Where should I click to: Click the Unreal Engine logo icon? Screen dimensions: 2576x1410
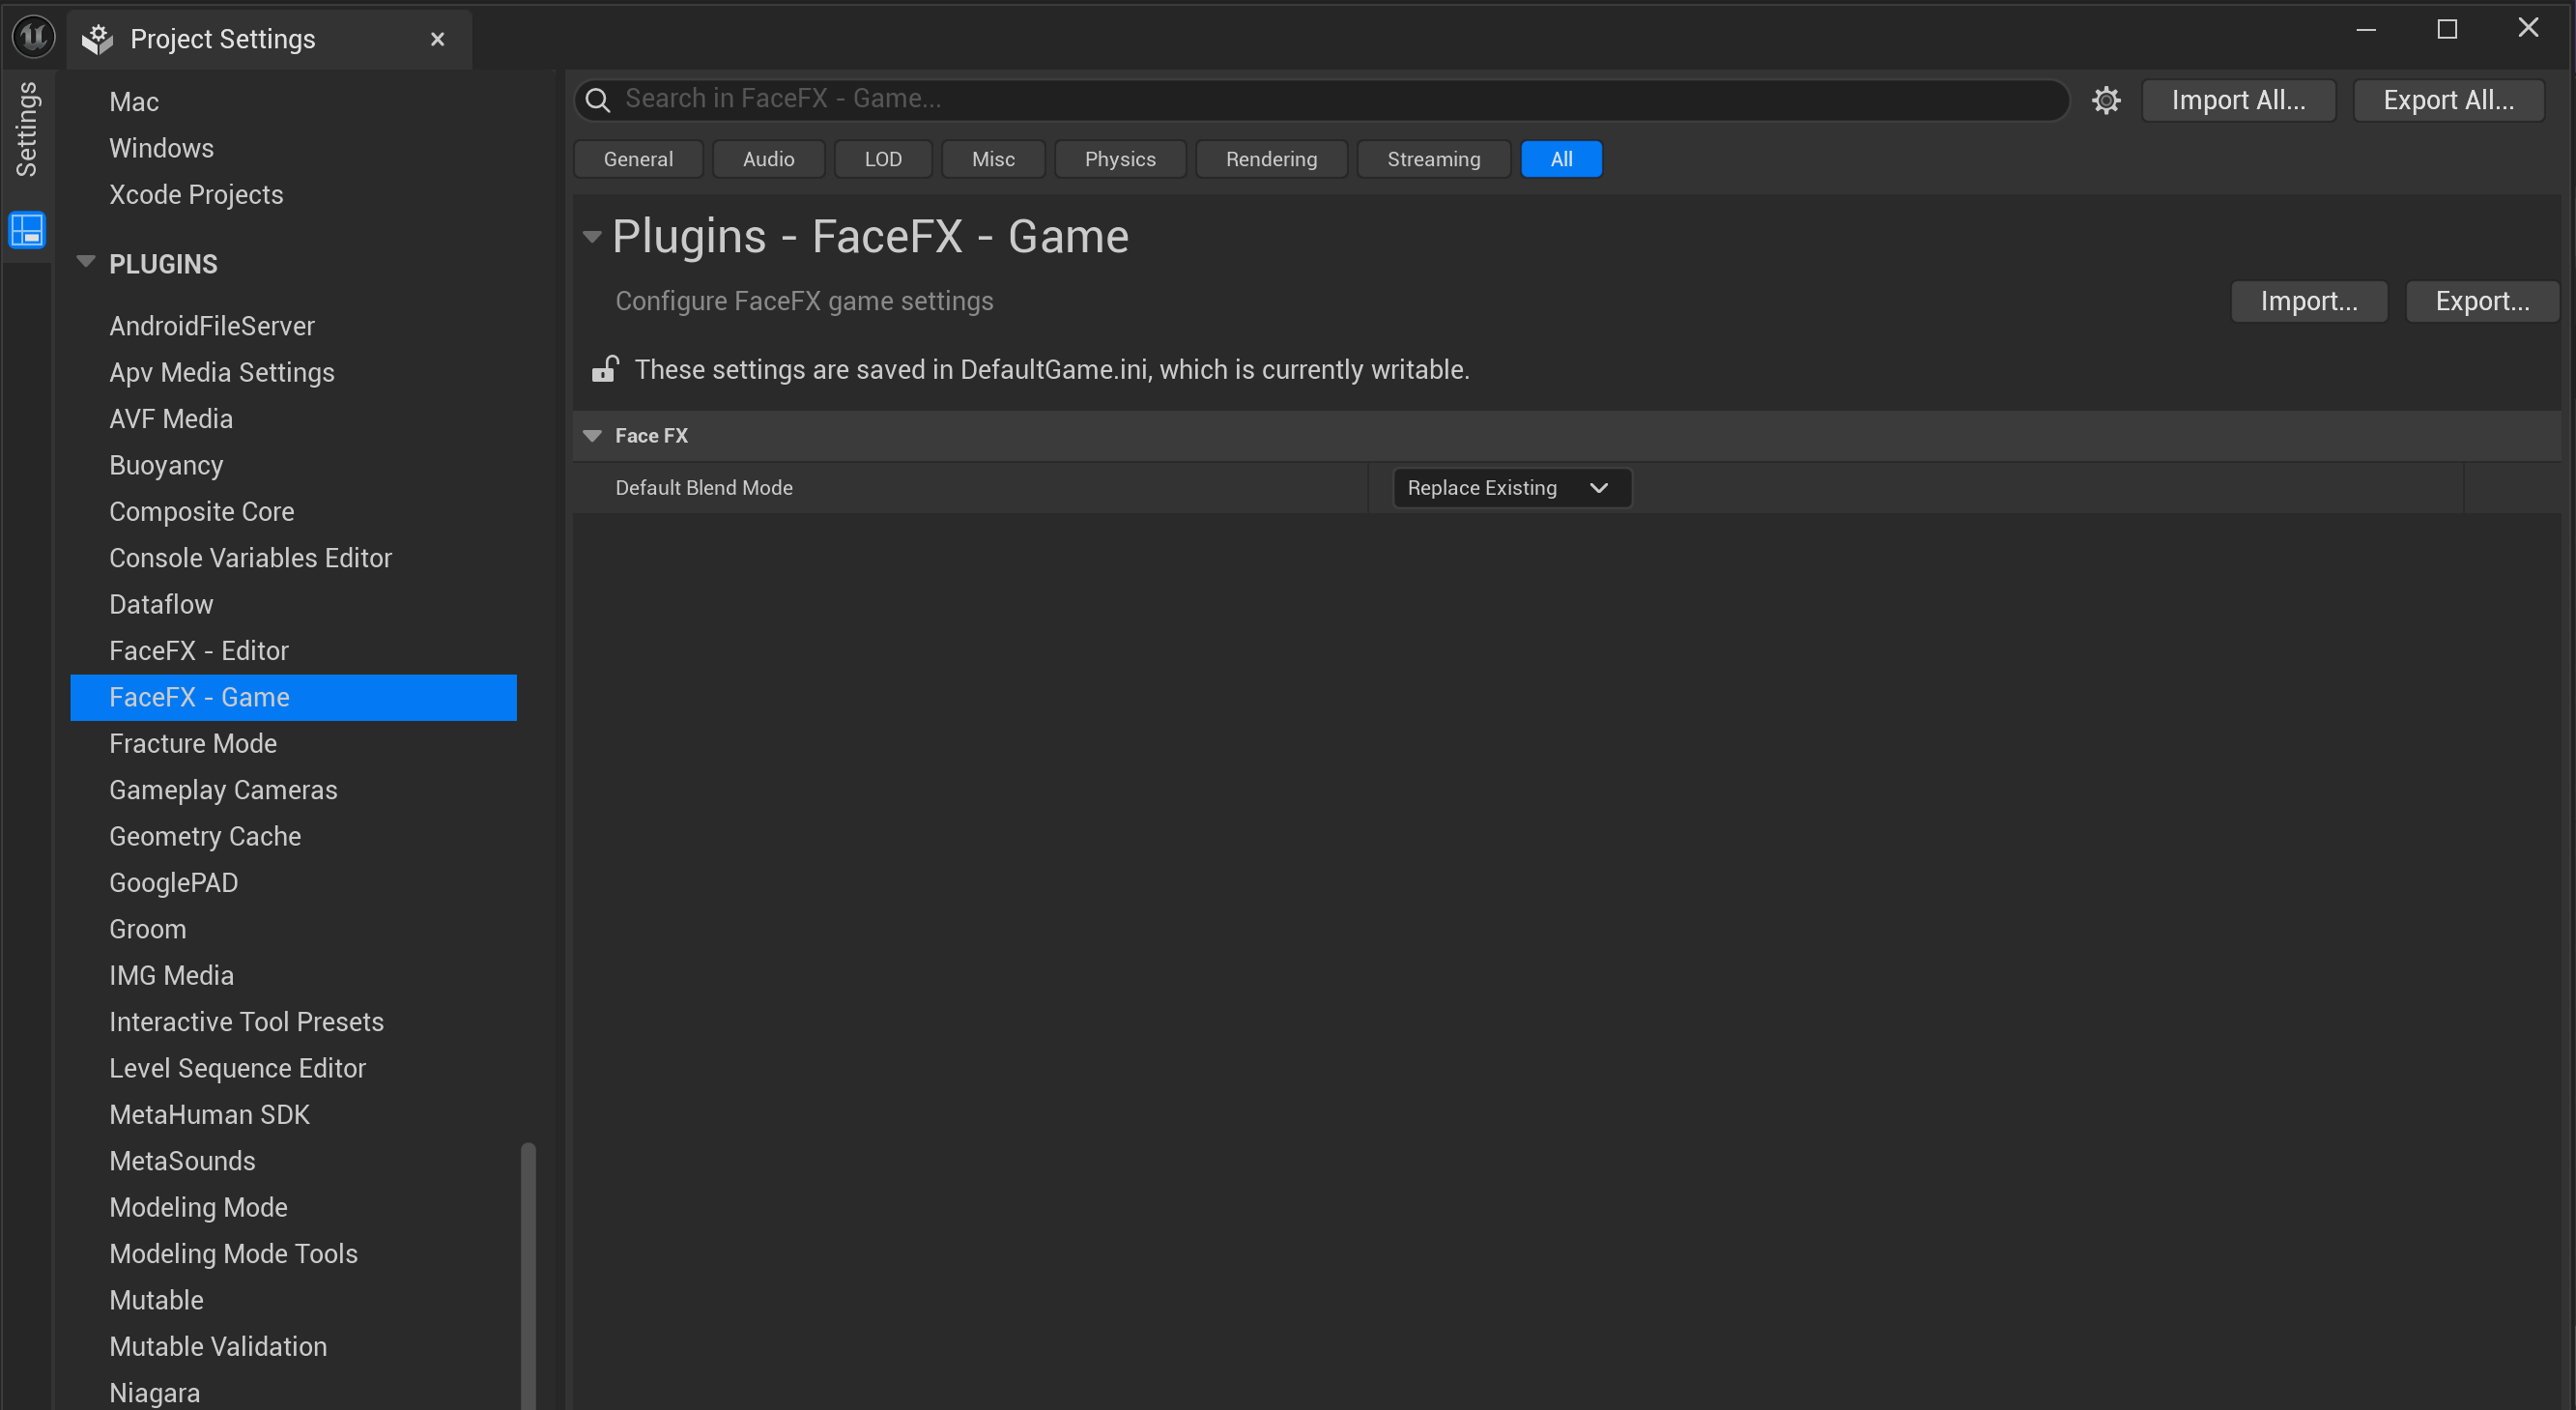33,37
